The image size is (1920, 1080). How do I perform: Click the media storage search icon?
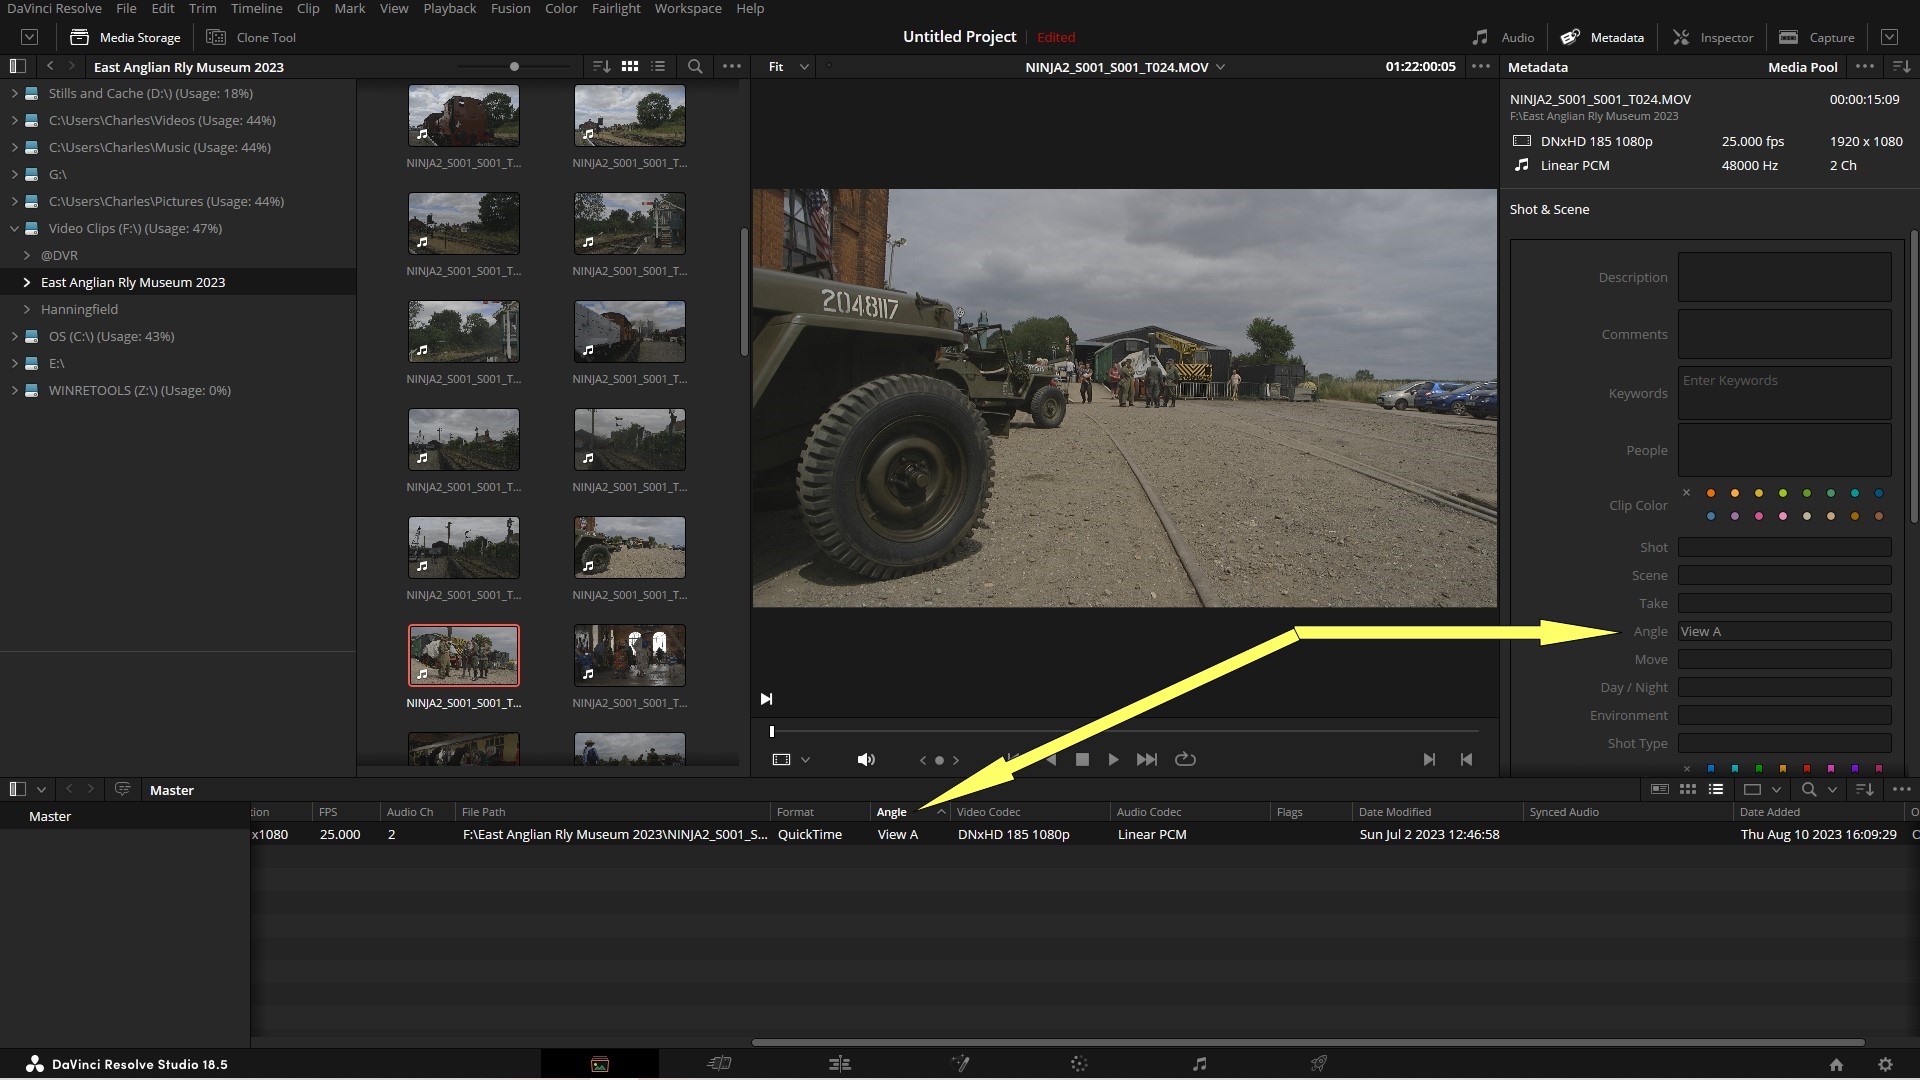(695, 66)
